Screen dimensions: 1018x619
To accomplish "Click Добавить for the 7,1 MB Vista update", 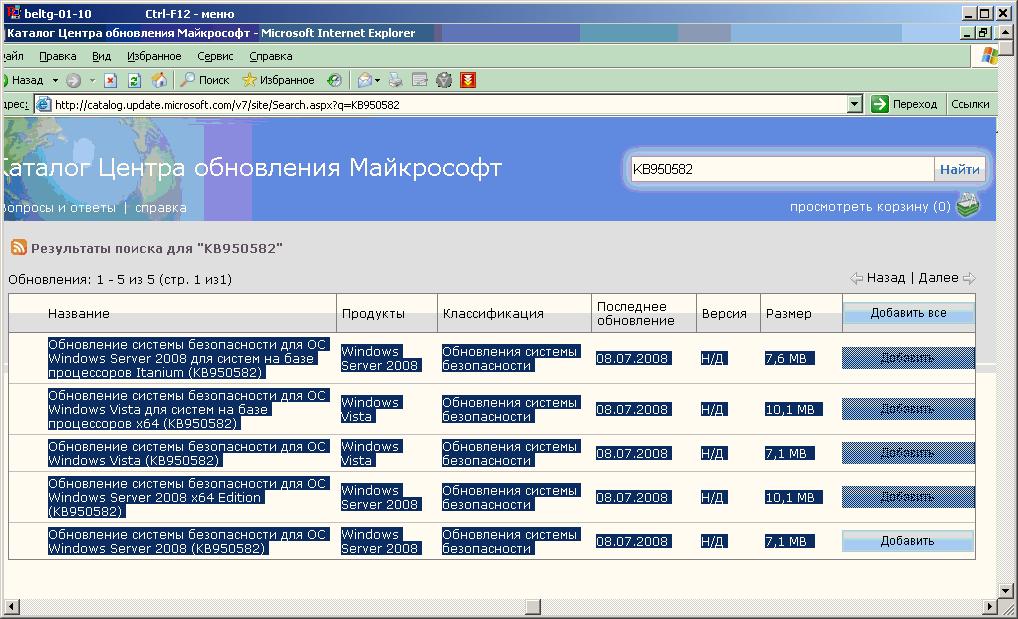I will (x=908, y=453).
